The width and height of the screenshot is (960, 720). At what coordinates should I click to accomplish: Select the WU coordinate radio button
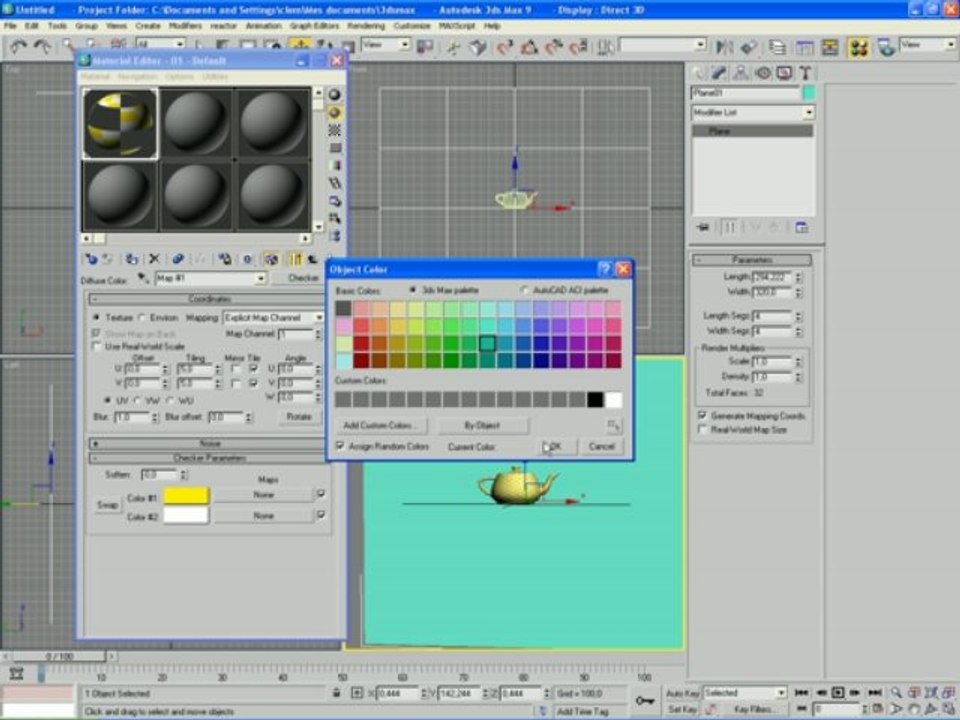click(170, 400)
